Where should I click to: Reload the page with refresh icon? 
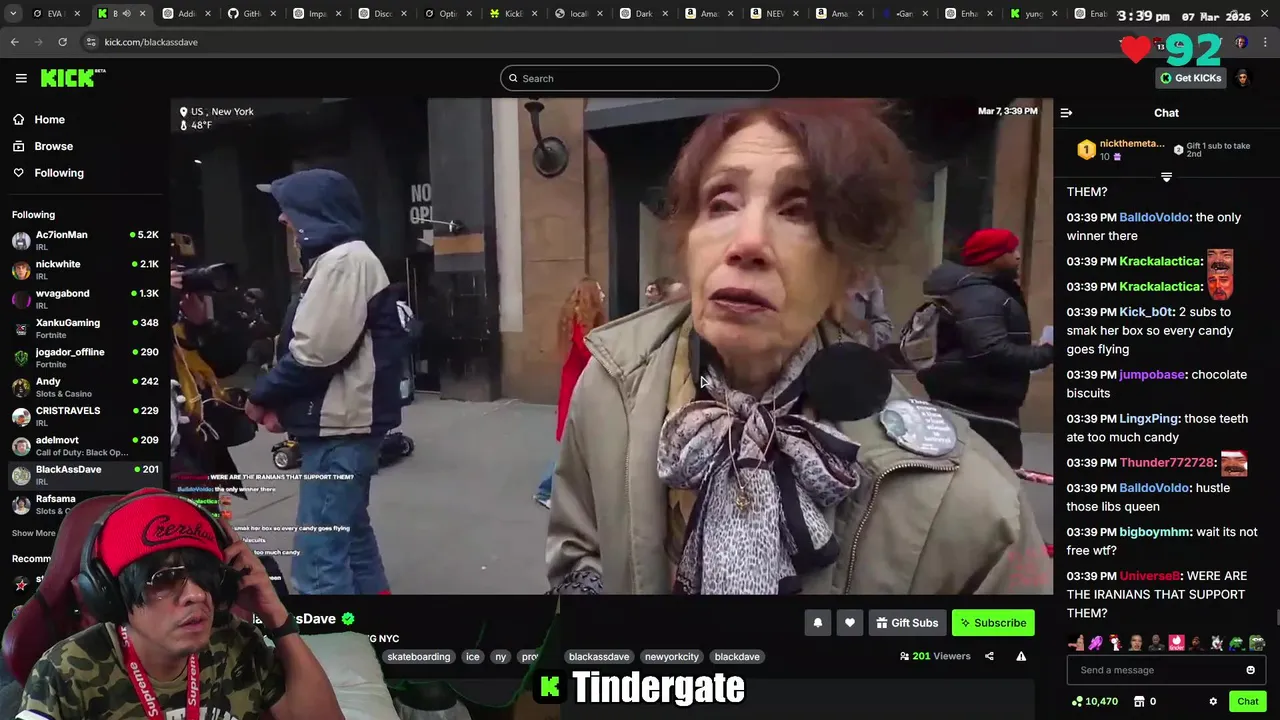(62, 42)
